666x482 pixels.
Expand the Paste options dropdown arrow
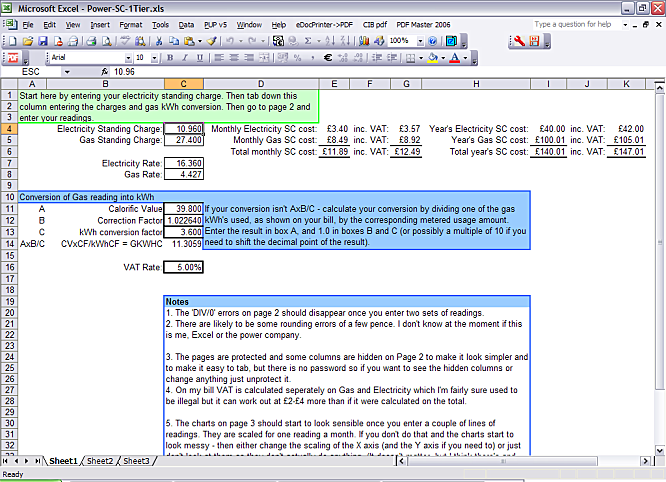(200, 41)
